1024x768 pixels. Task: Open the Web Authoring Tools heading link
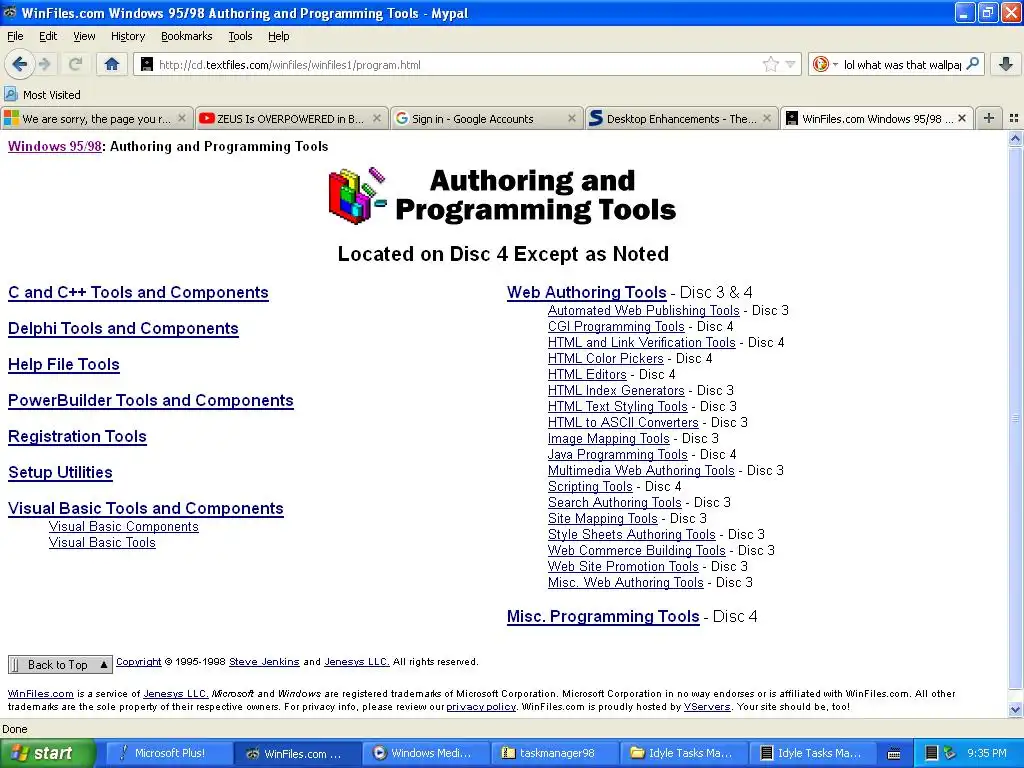tap(586, 293)
